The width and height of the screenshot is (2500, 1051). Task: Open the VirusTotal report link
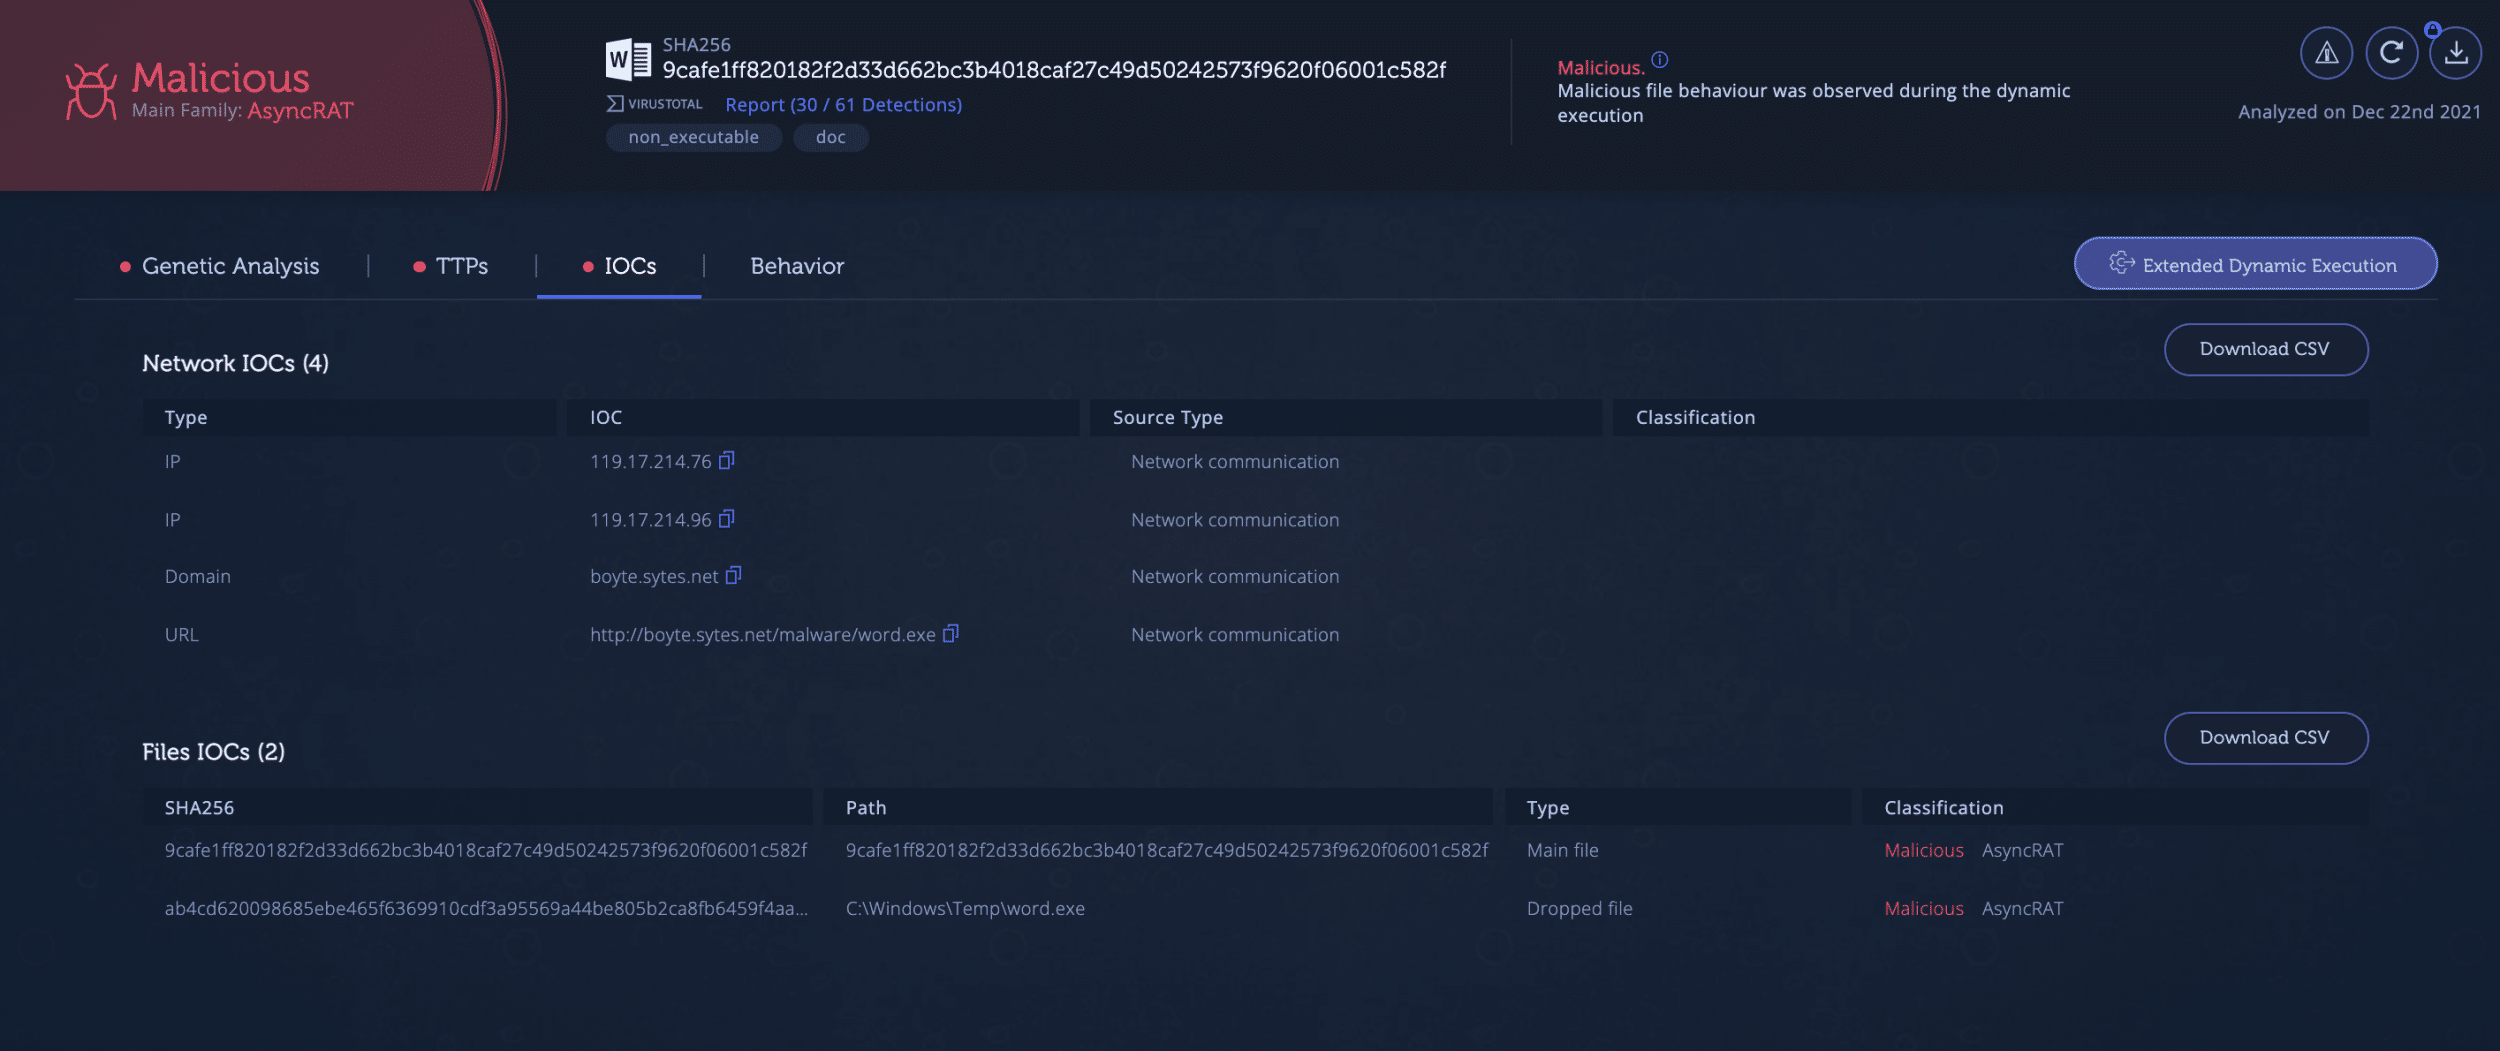coord(843,105)
